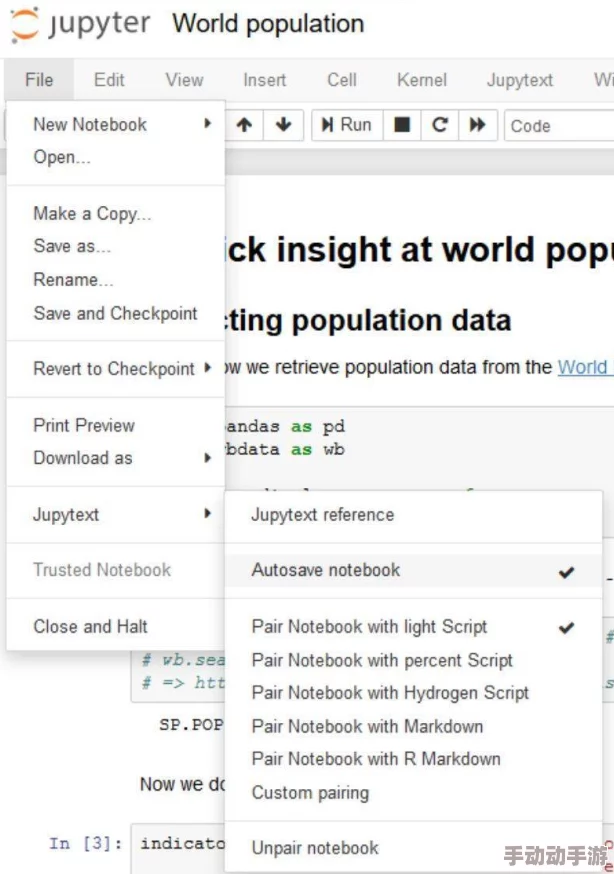Follow the World hyperlink in the text
The height and width of the screenshot is (874, 614).
pyautogui.click(x=584, y=367)
